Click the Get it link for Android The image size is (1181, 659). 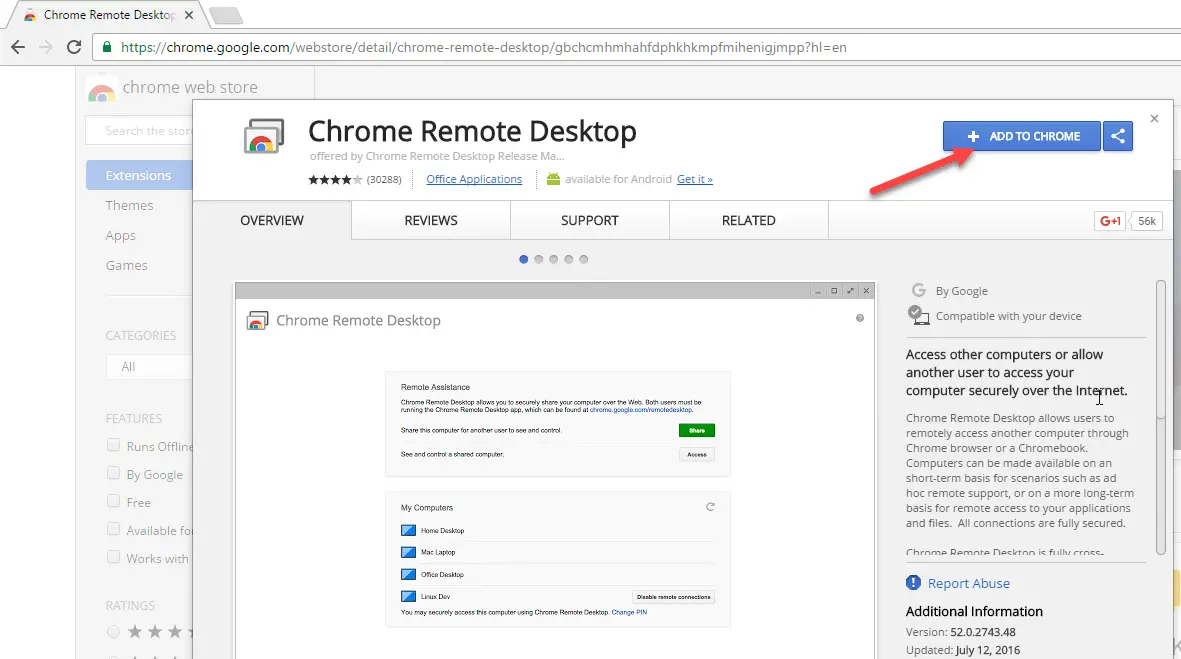click(694, 179)
